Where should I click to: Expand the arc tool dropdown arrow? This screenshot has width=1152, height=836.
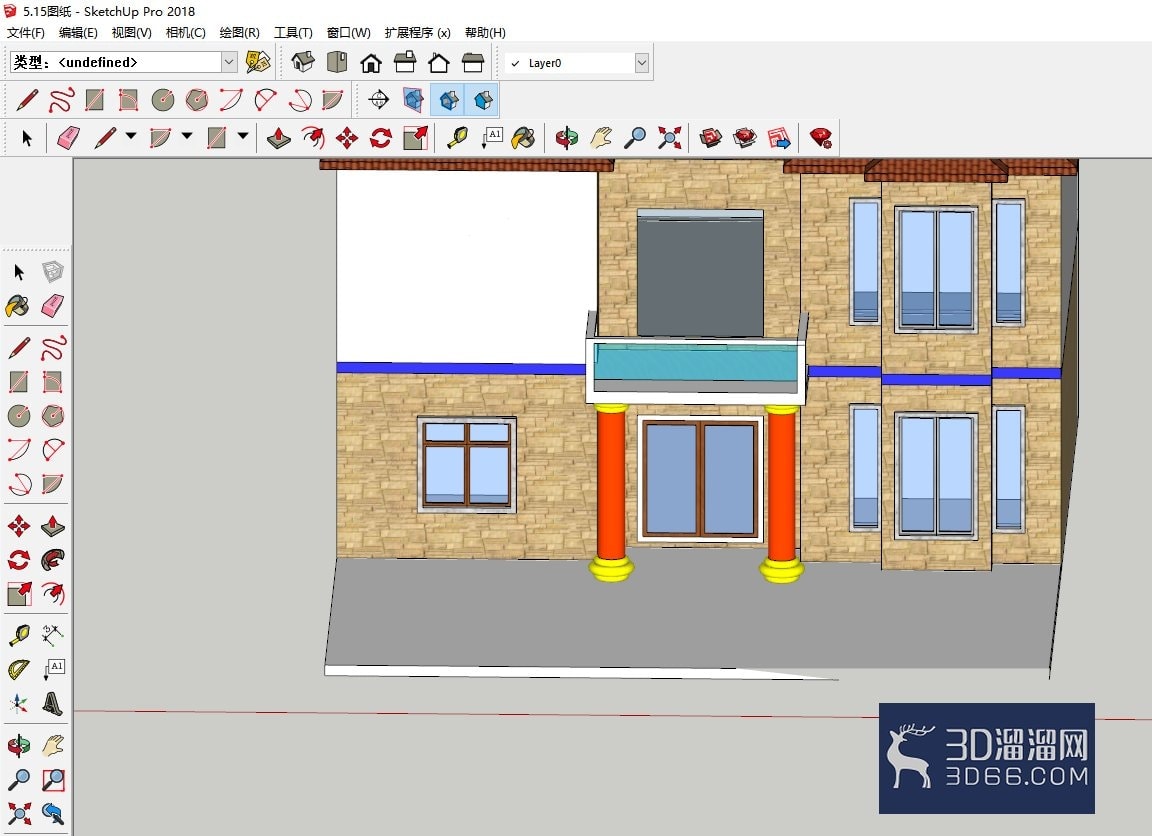coord(187,136)
